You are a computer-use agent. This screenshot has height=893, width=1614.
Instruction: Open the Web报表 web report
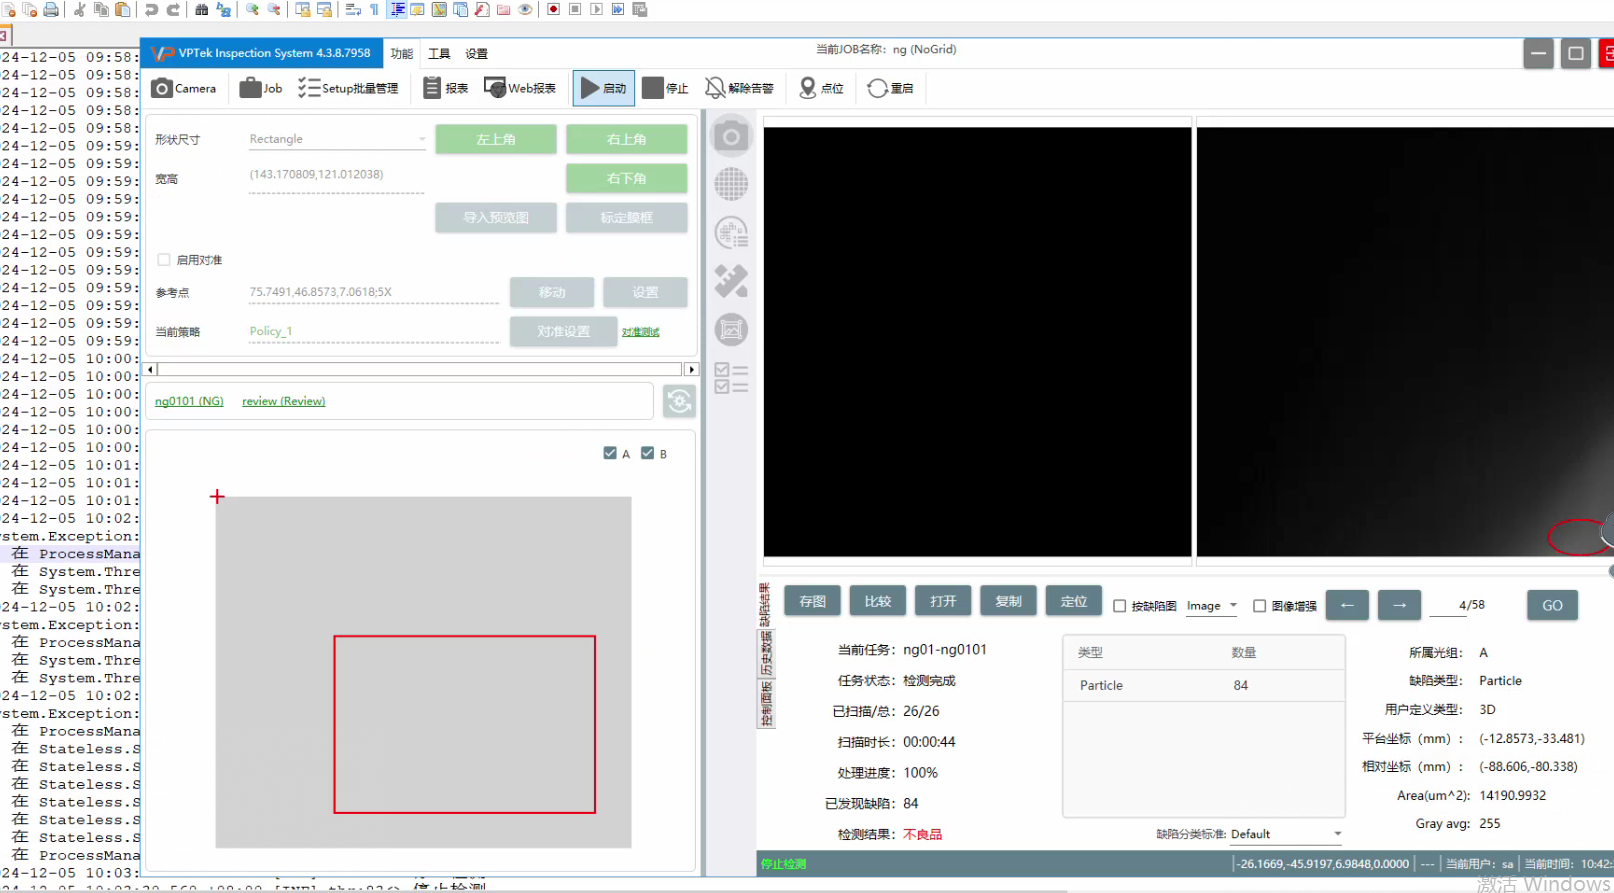(x=520, y=88)
